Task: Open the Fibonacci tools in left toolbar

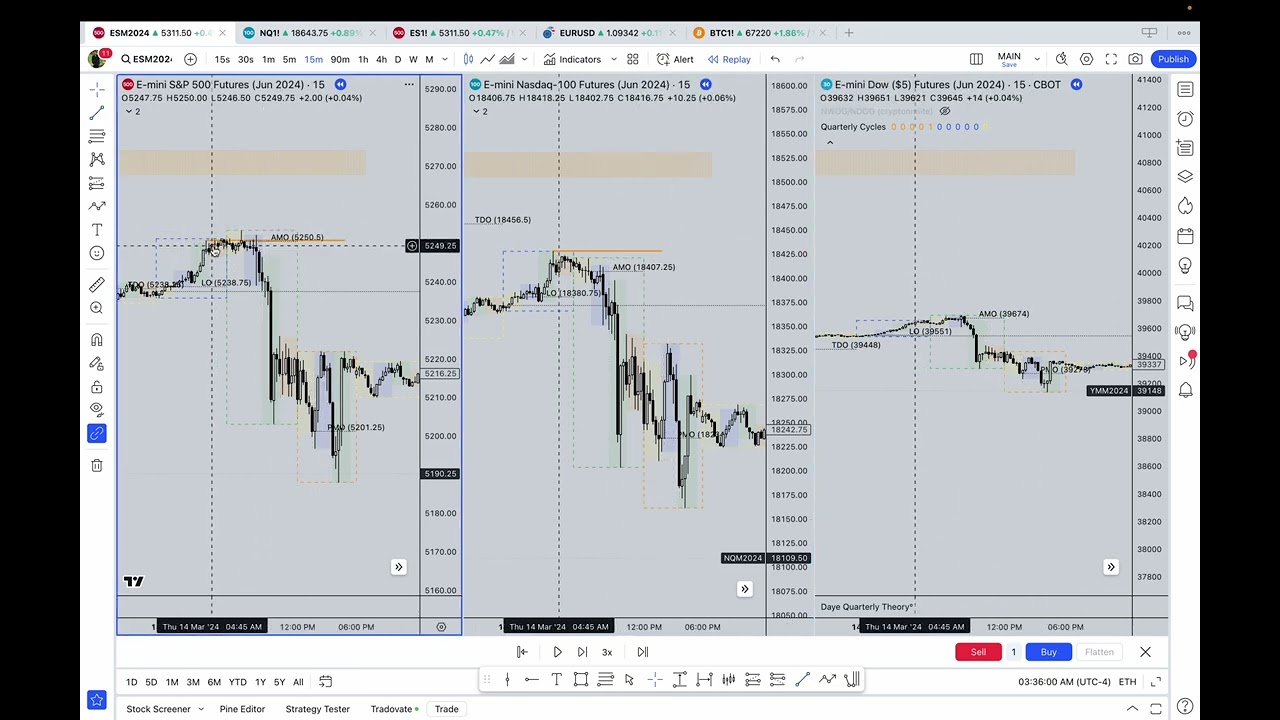Action: (x=97, y=136)
